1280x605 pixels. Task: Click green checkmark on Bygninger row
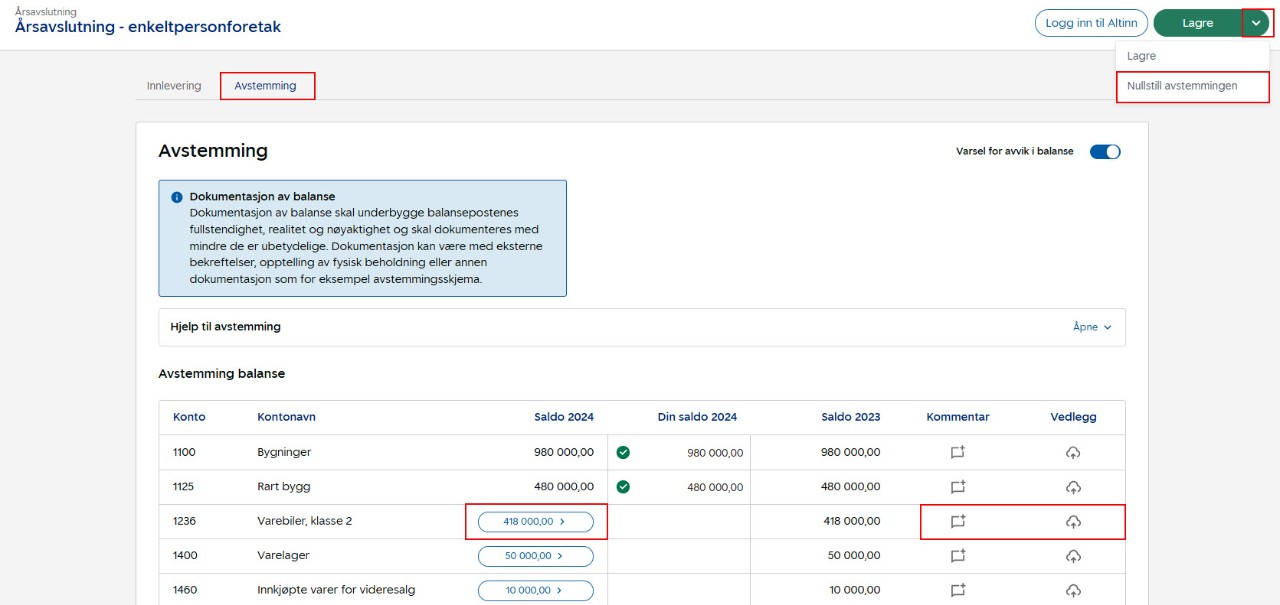(x=623, y=453)
